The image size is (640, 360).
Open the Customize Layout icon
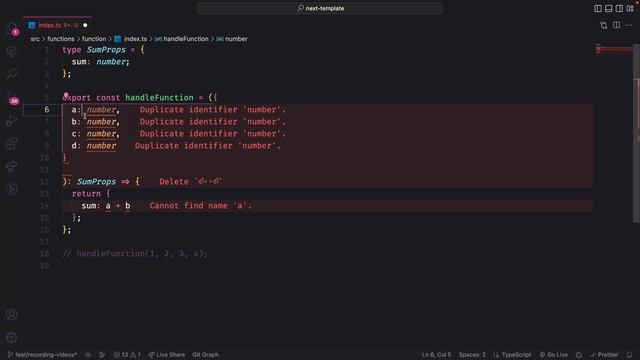(x=630, y=8)
